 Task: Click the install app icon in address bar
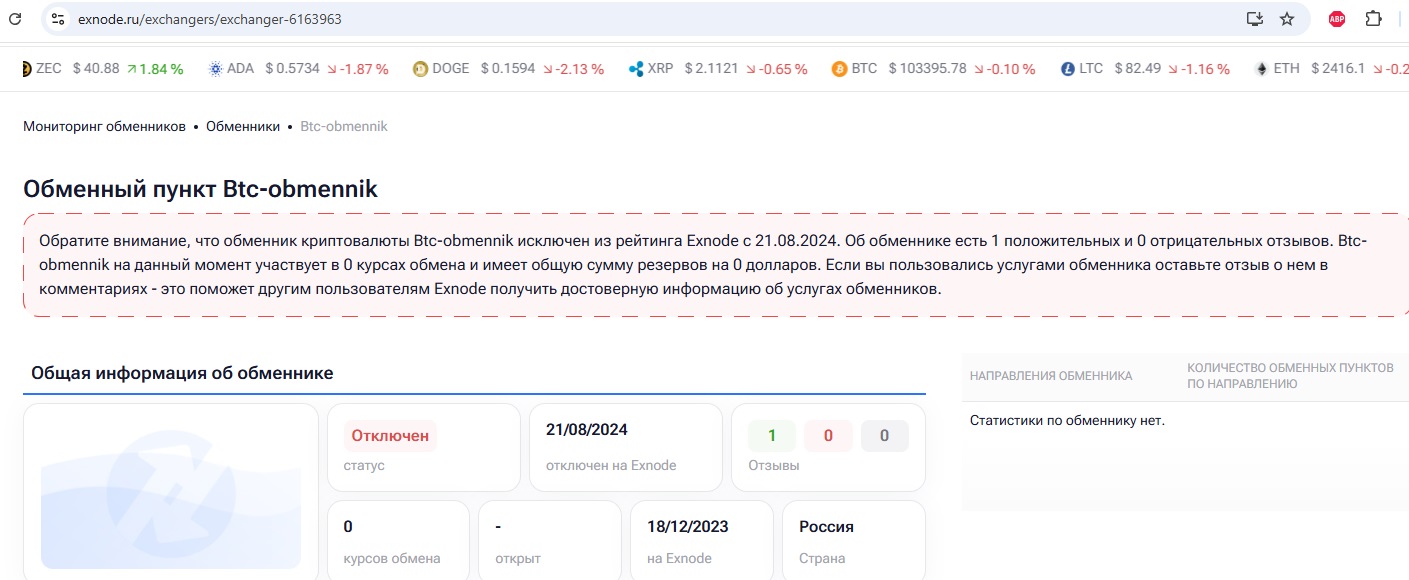(x=1254, y=19)
